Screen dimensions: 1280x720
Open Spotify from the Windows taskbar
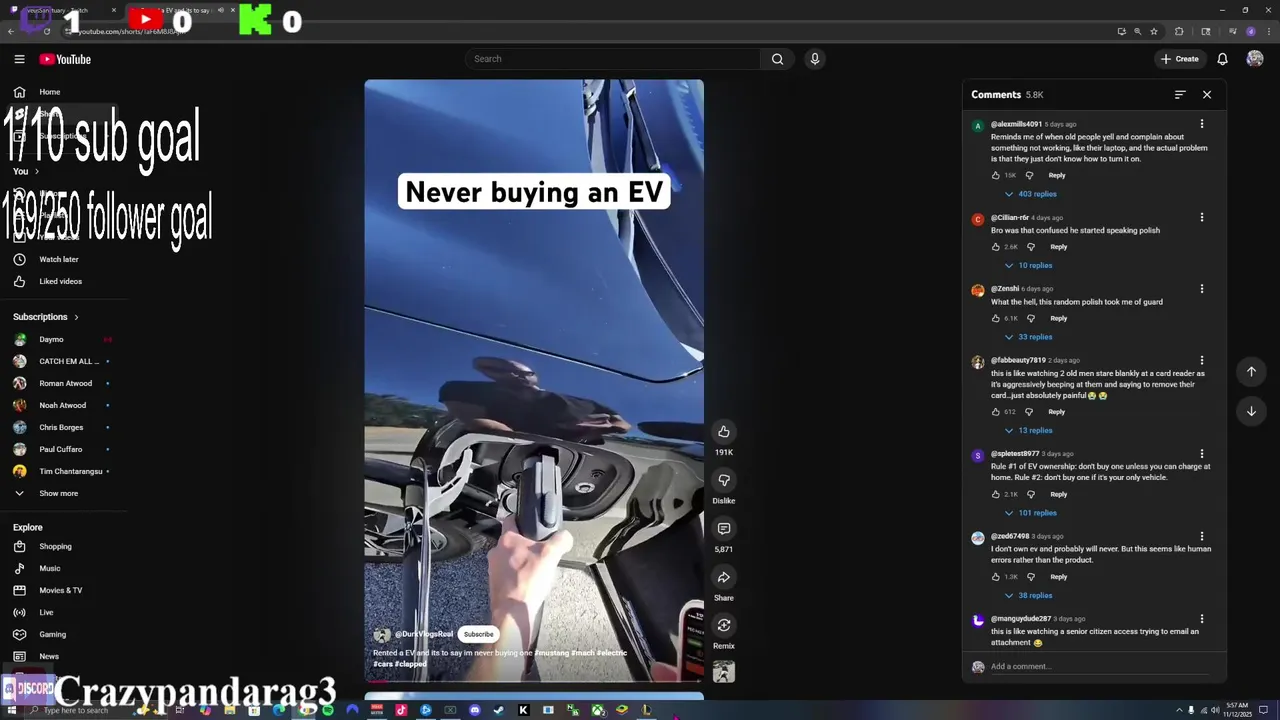pos(327,710)
